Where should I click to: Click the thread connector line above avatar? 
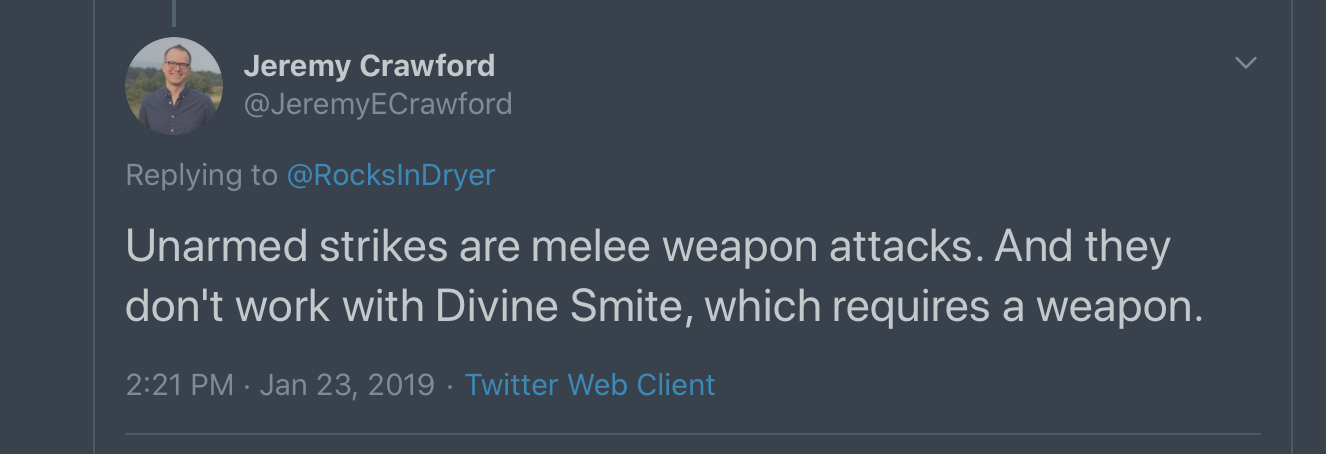tap(174, 13)
